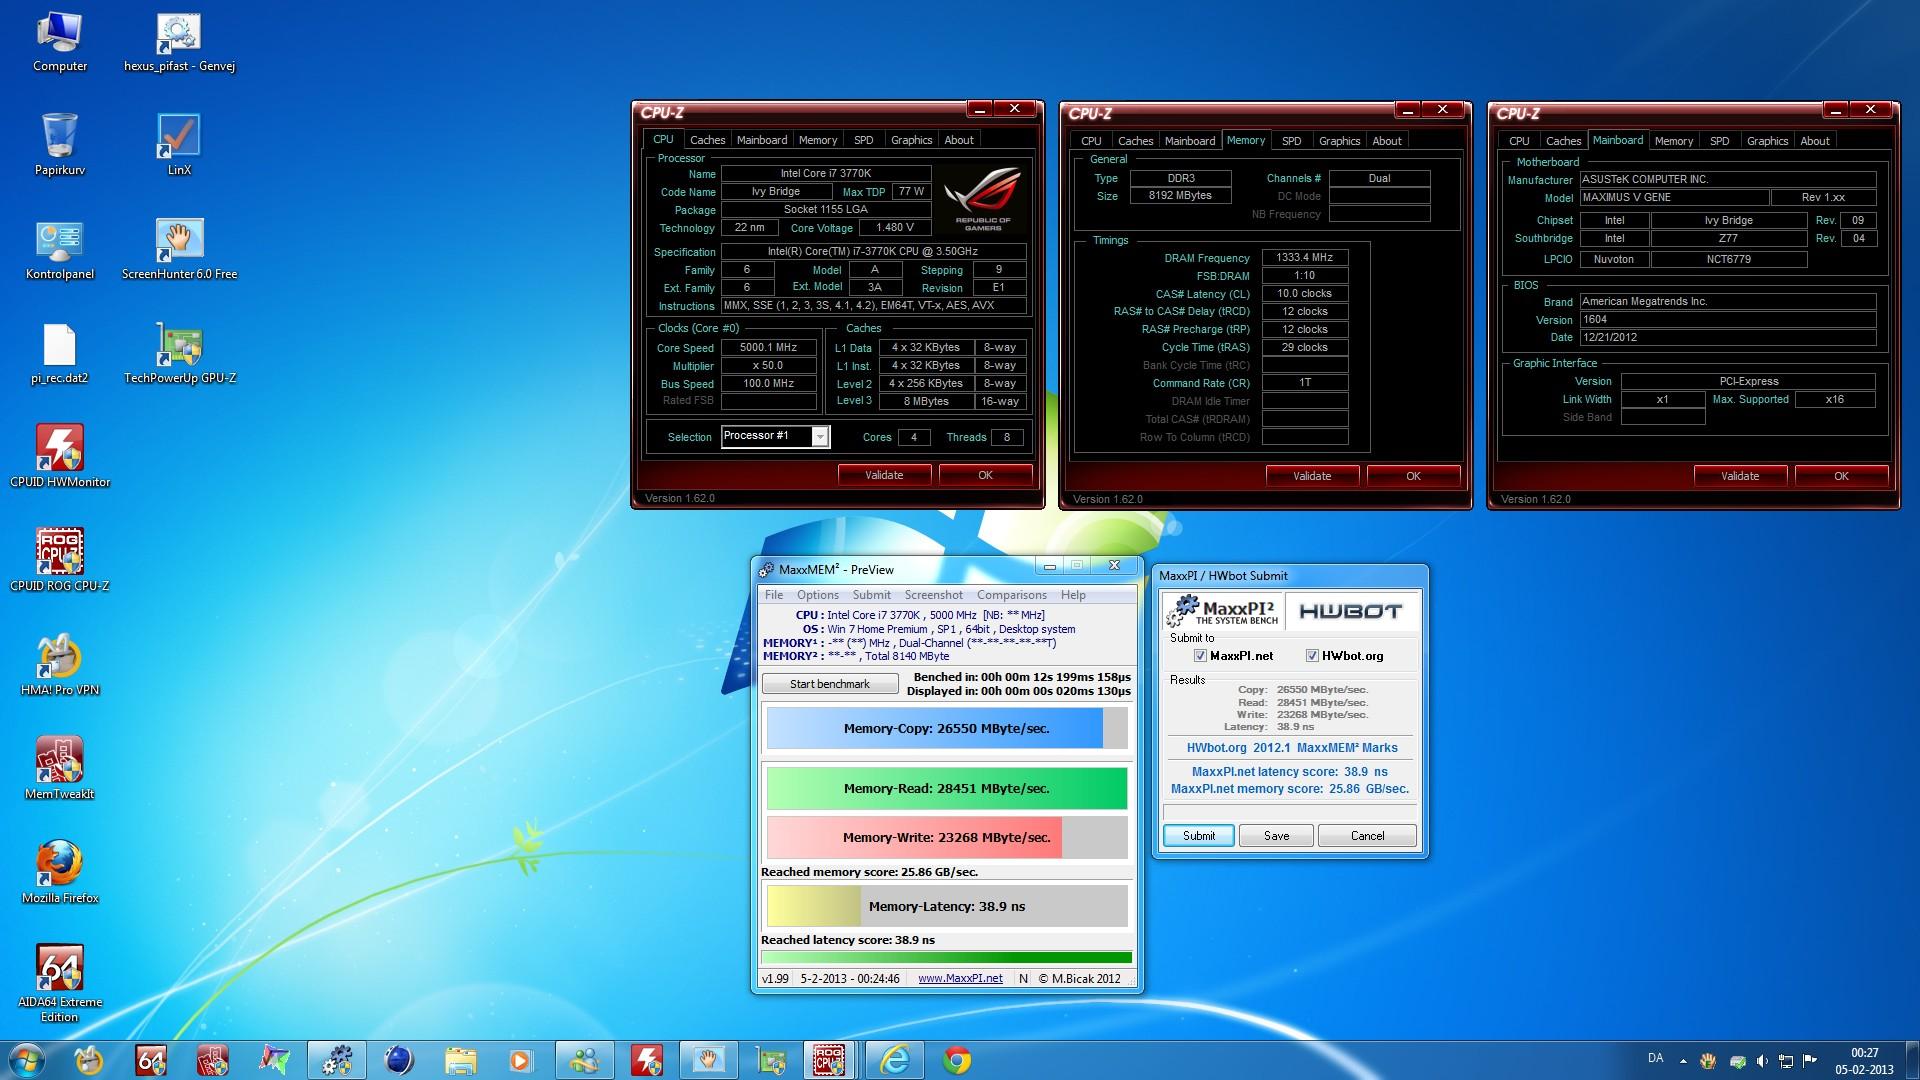Screen dimensions: 1920x1080
Task: Open the MaxxMEM Screenshot menu
Action: [934, 595]
